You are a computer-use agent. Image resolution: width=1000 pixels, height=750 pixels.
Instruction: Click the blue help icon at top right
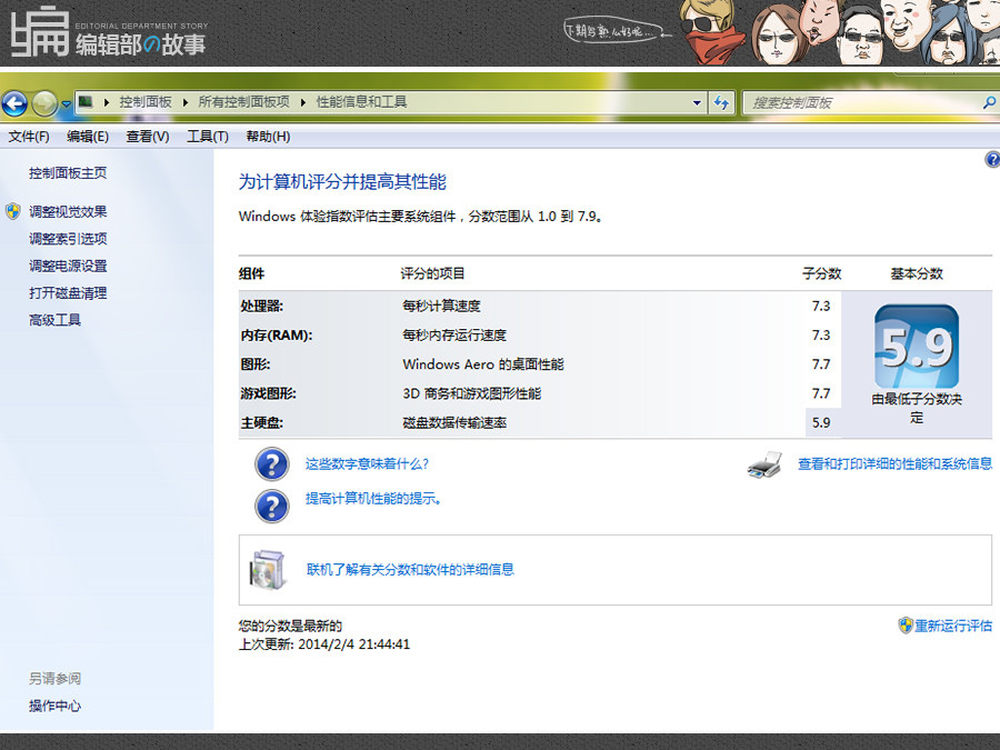pos(992,160)
